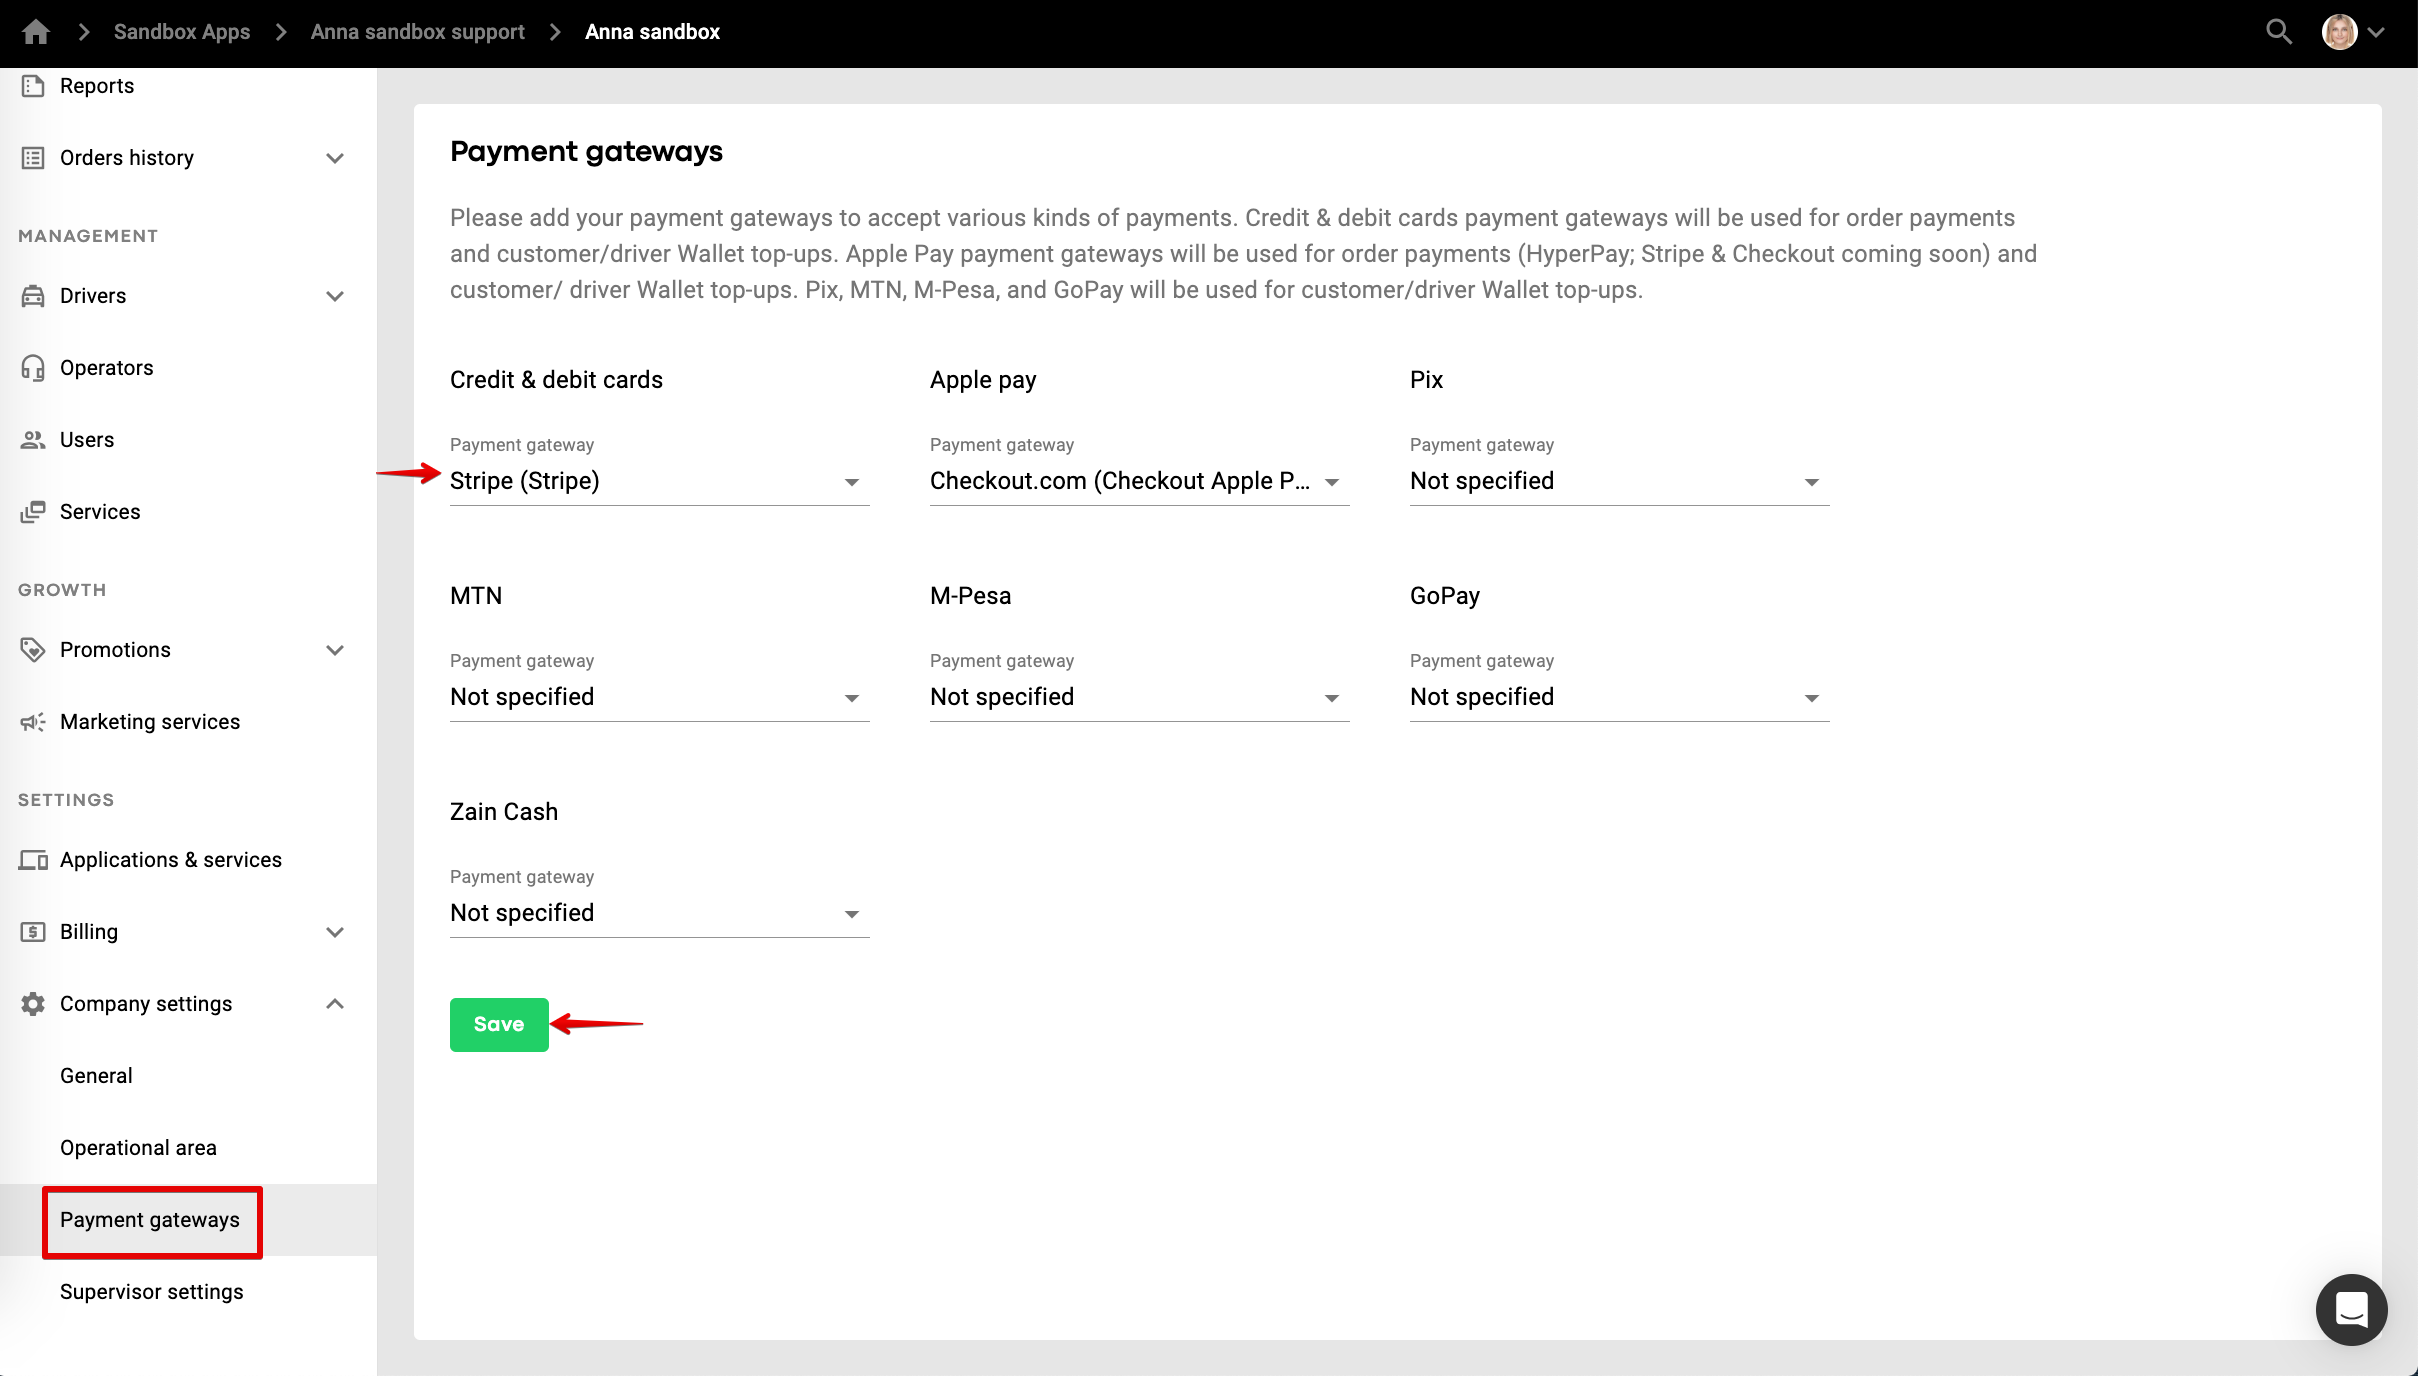Click the Operators headset icon
Image resolution: width=2418 pixels, height=1376 pixels.
33,368
